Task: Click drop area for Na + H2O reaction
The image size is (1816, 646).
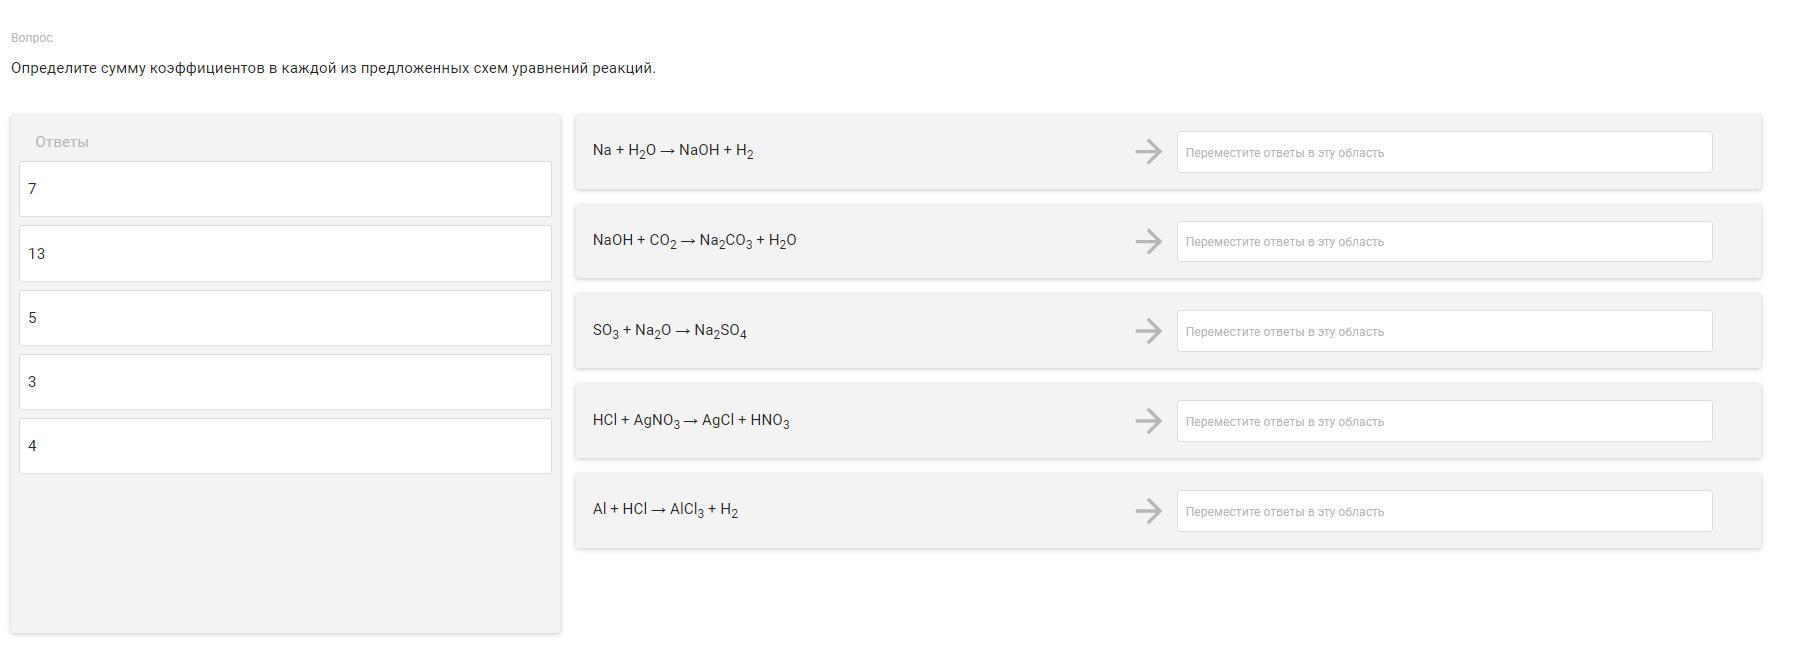Action: [x=1444, y=152]
